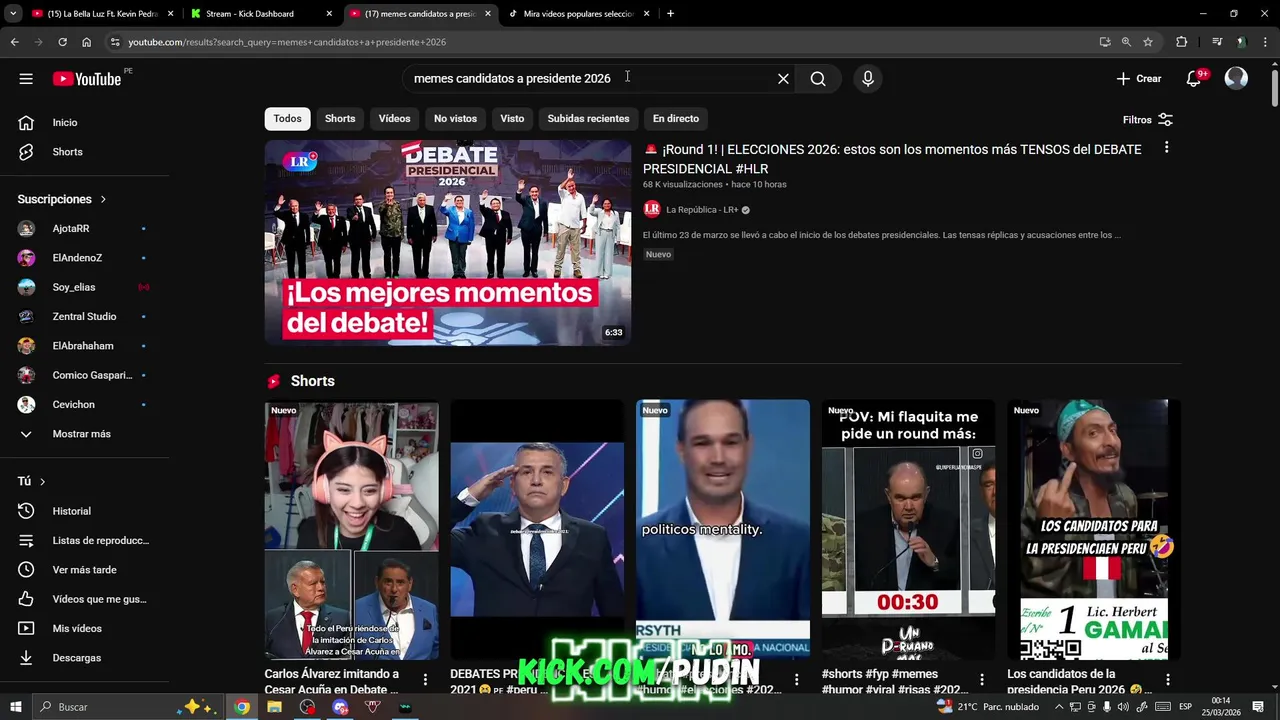Open Zentral Studio channel subscription
Screen dimensions: 1280x720
[86, 316]
